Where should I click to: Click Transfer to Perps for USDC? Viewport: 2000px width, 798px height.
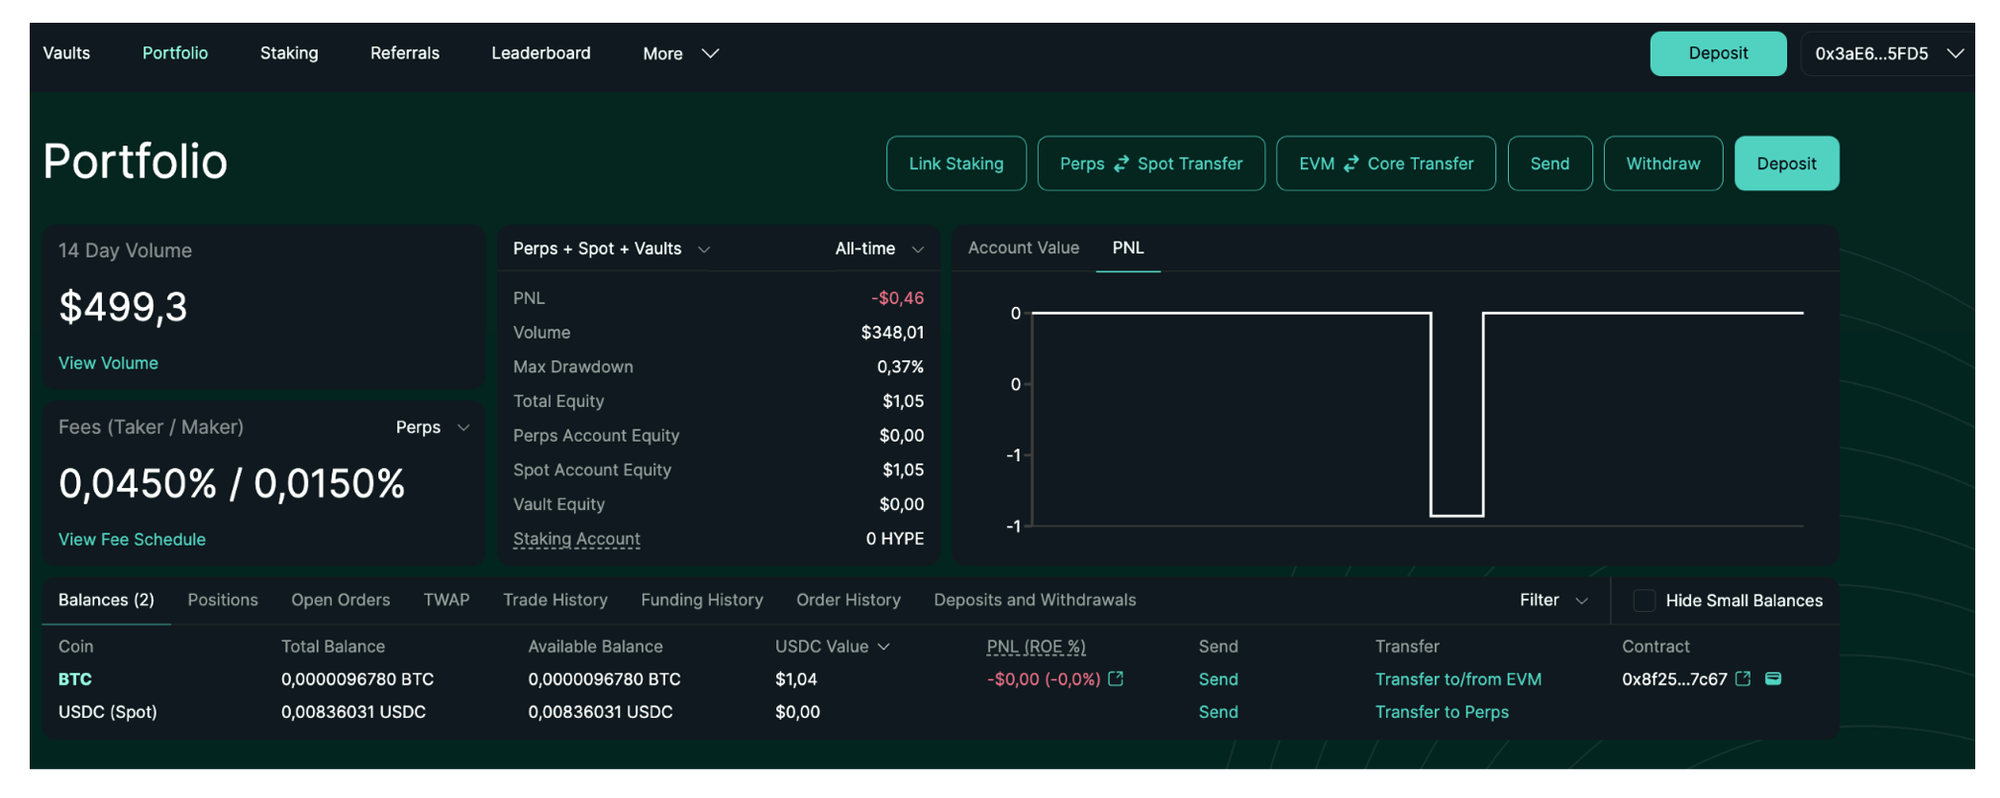point(1441,712)
